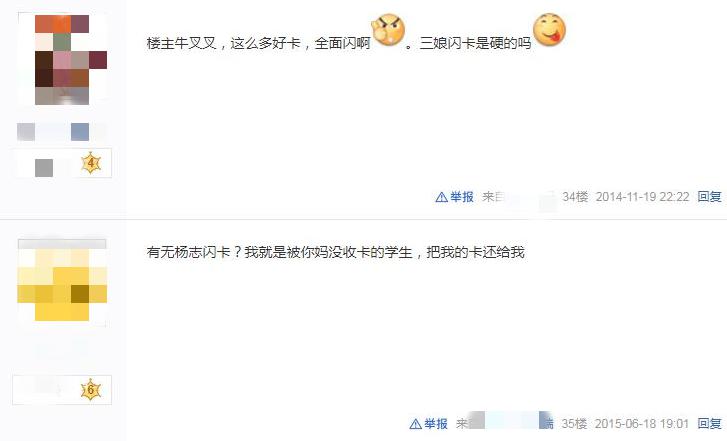This screenshot has width=727, height=441.
Task: Click the tongue-out smiley emoji
Action: tap(549, 30)
